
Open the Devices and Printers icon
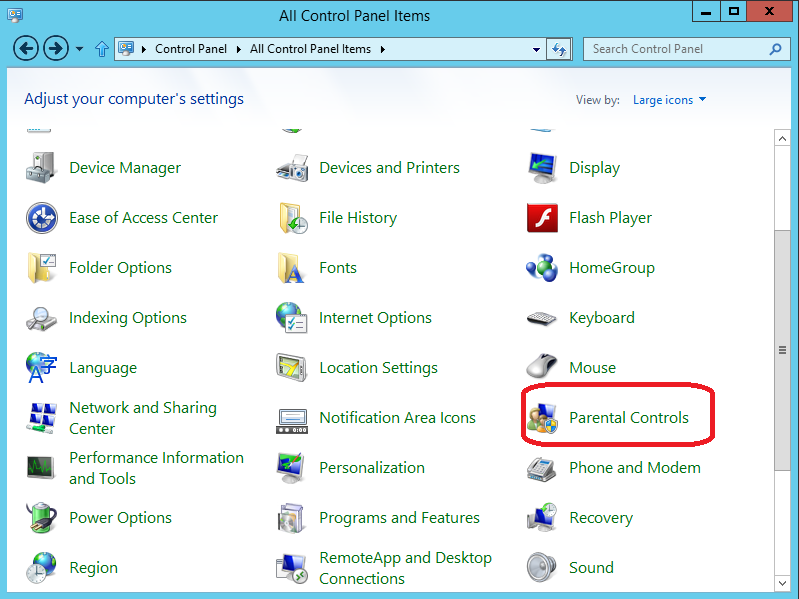point(291,168)
